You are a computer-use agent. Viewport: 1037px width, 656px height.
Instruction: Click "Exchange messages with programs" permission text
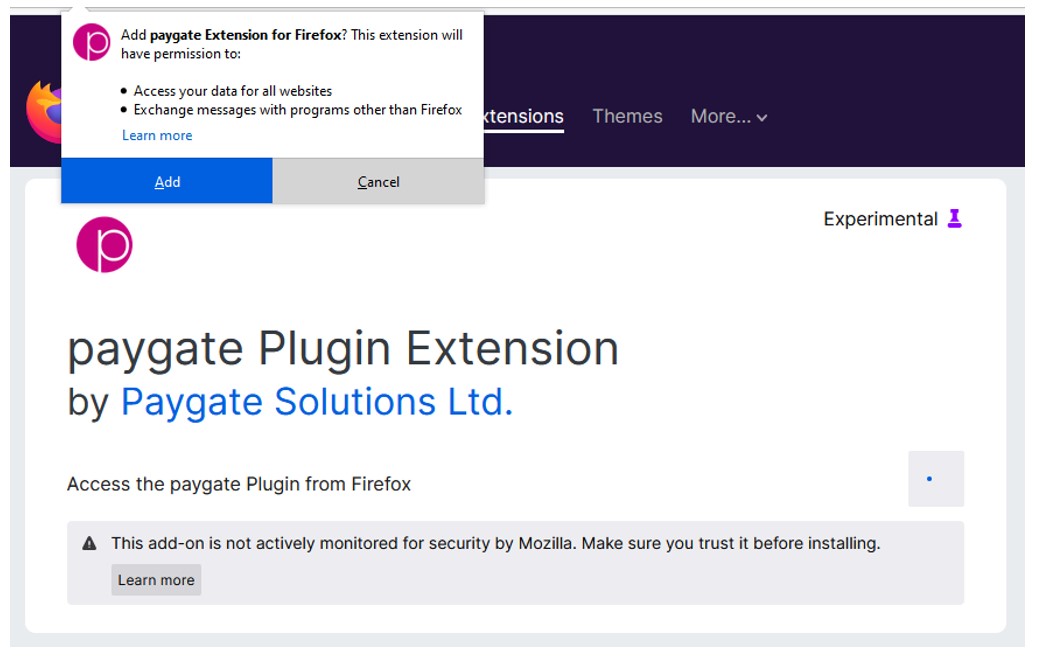tap(298, 110)
